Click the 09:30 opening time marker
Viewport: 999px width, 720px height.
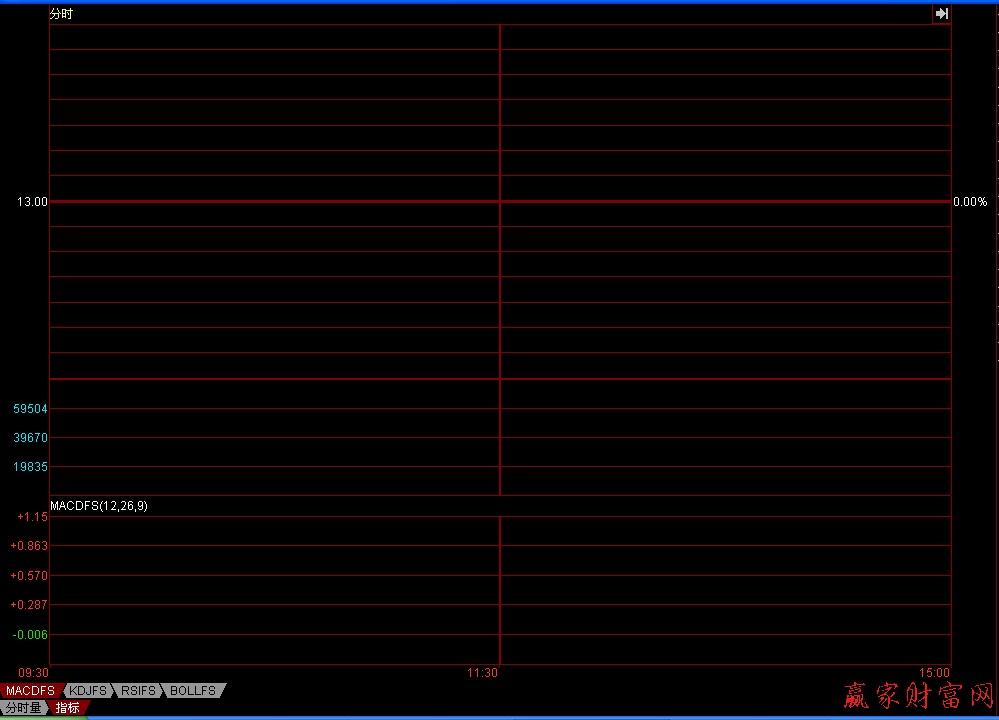[x=33, y=673]
